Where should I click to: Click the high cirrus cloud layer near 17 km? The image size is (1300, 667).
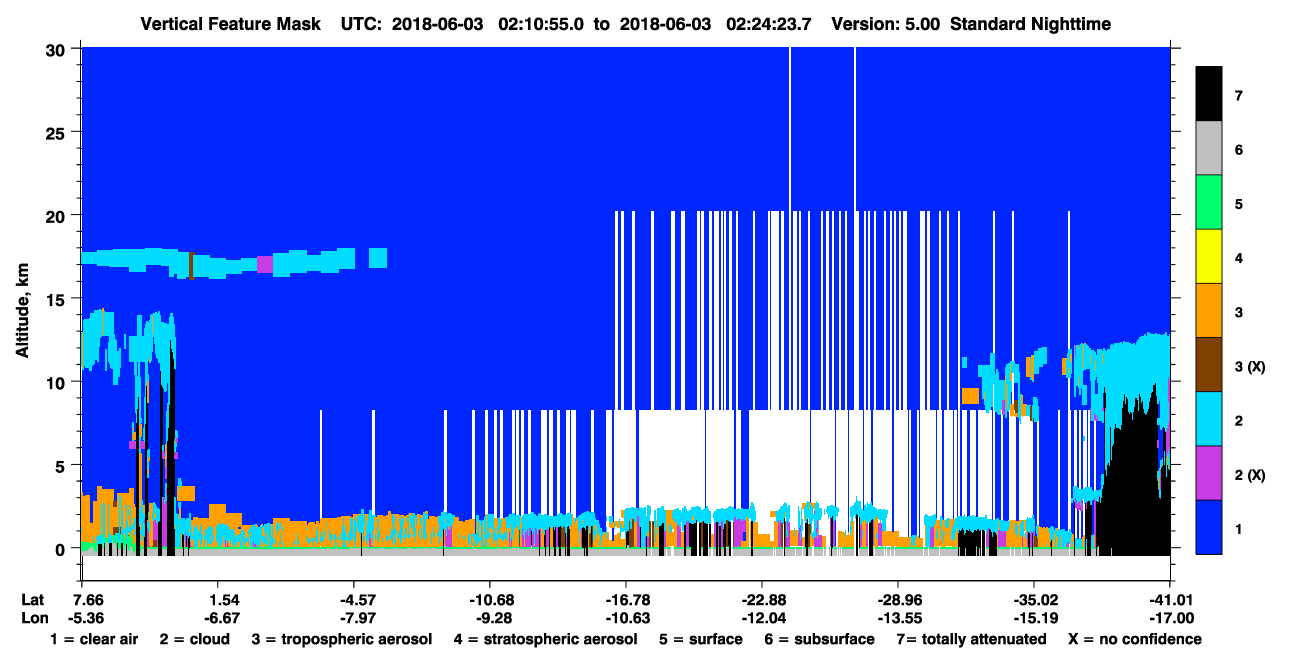click(x=233, y=261)
